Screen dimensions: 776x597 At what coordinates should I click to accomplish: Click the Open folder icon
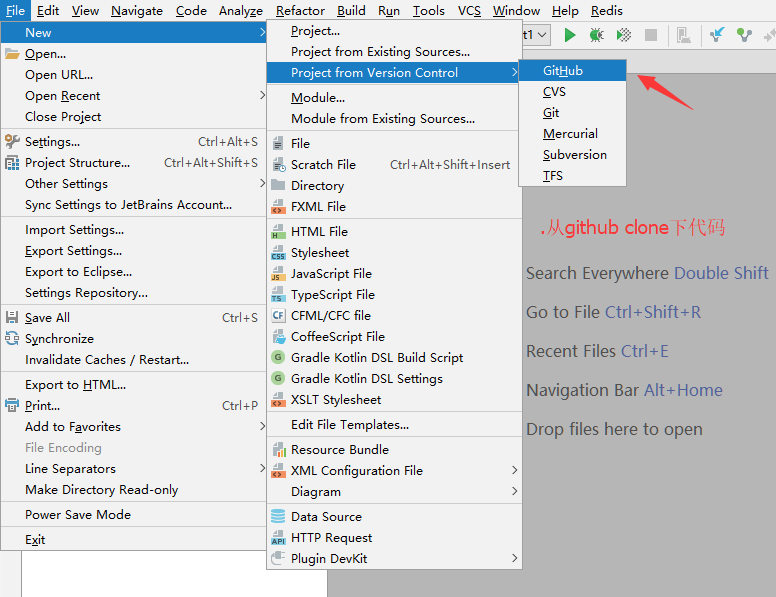12,53
